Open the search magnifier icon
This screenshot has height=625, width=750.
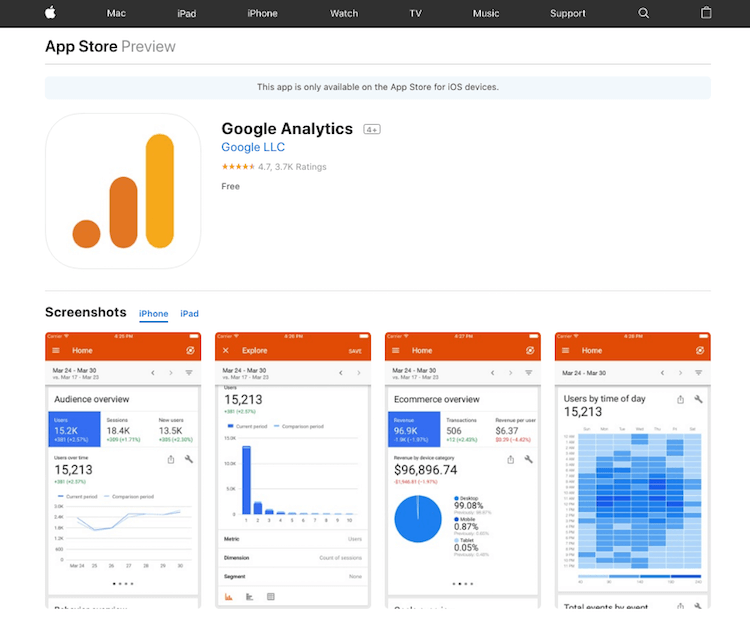[x=643, y=13]
